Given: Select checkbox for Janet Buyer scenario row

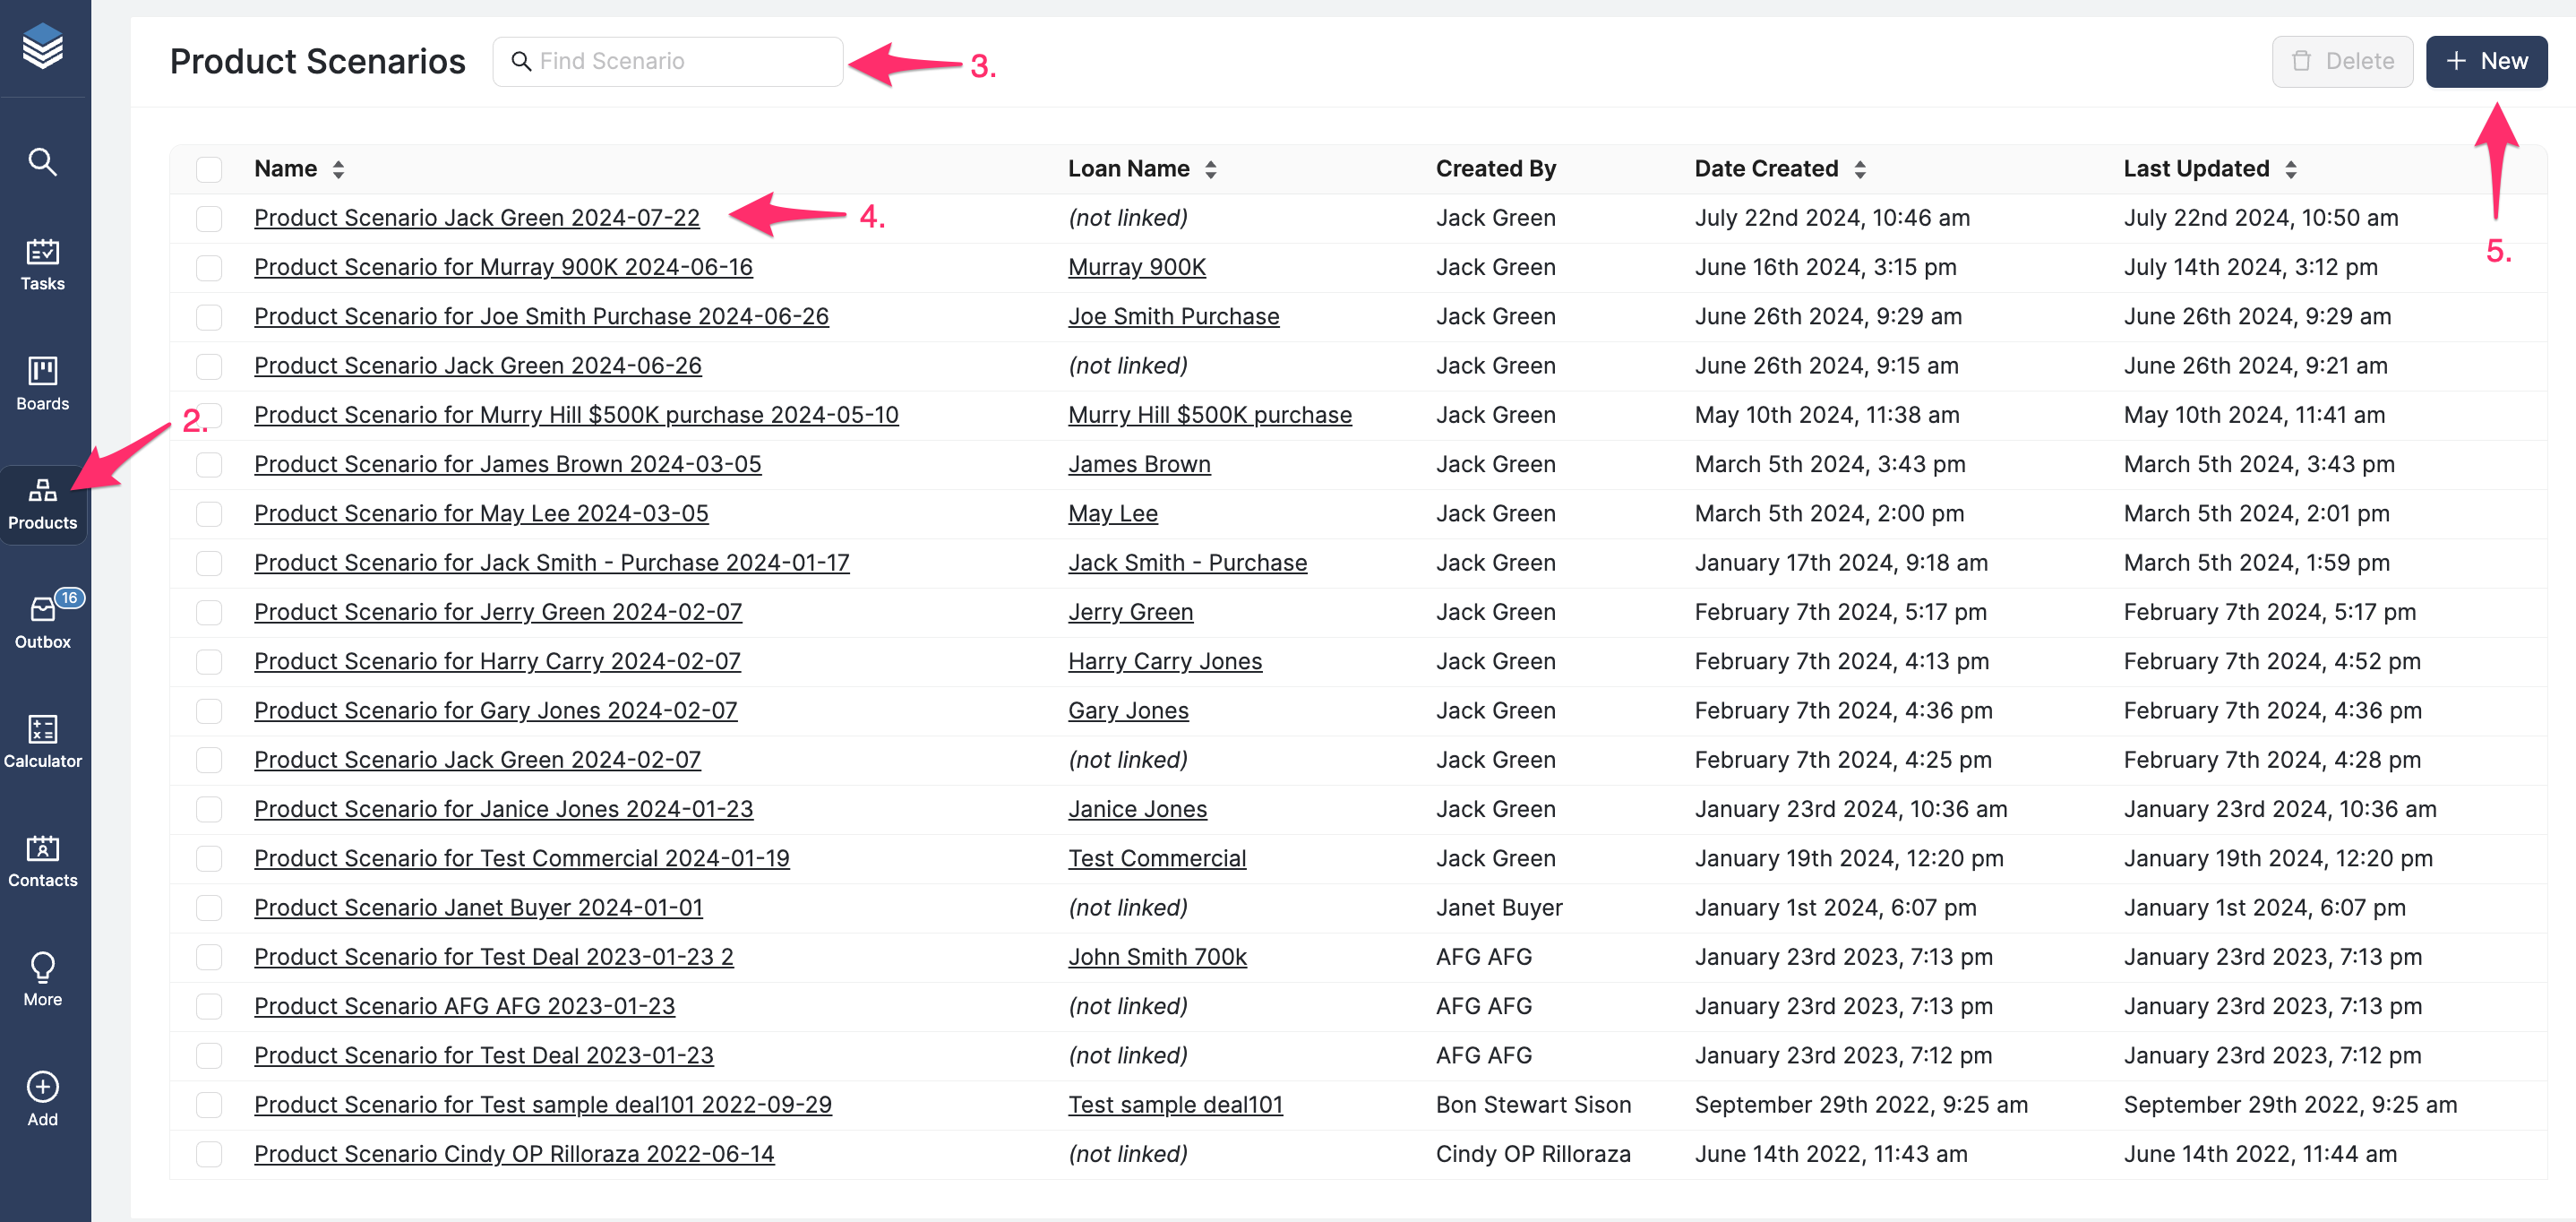Looking at the screenshot, I should pyautogui.click(x=209, y=907).
